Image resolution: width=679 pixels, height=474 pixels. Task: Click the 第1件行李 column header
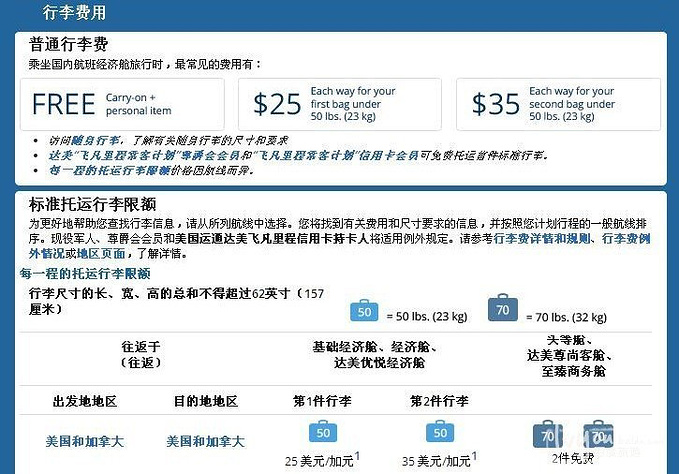tap(322, 401)
